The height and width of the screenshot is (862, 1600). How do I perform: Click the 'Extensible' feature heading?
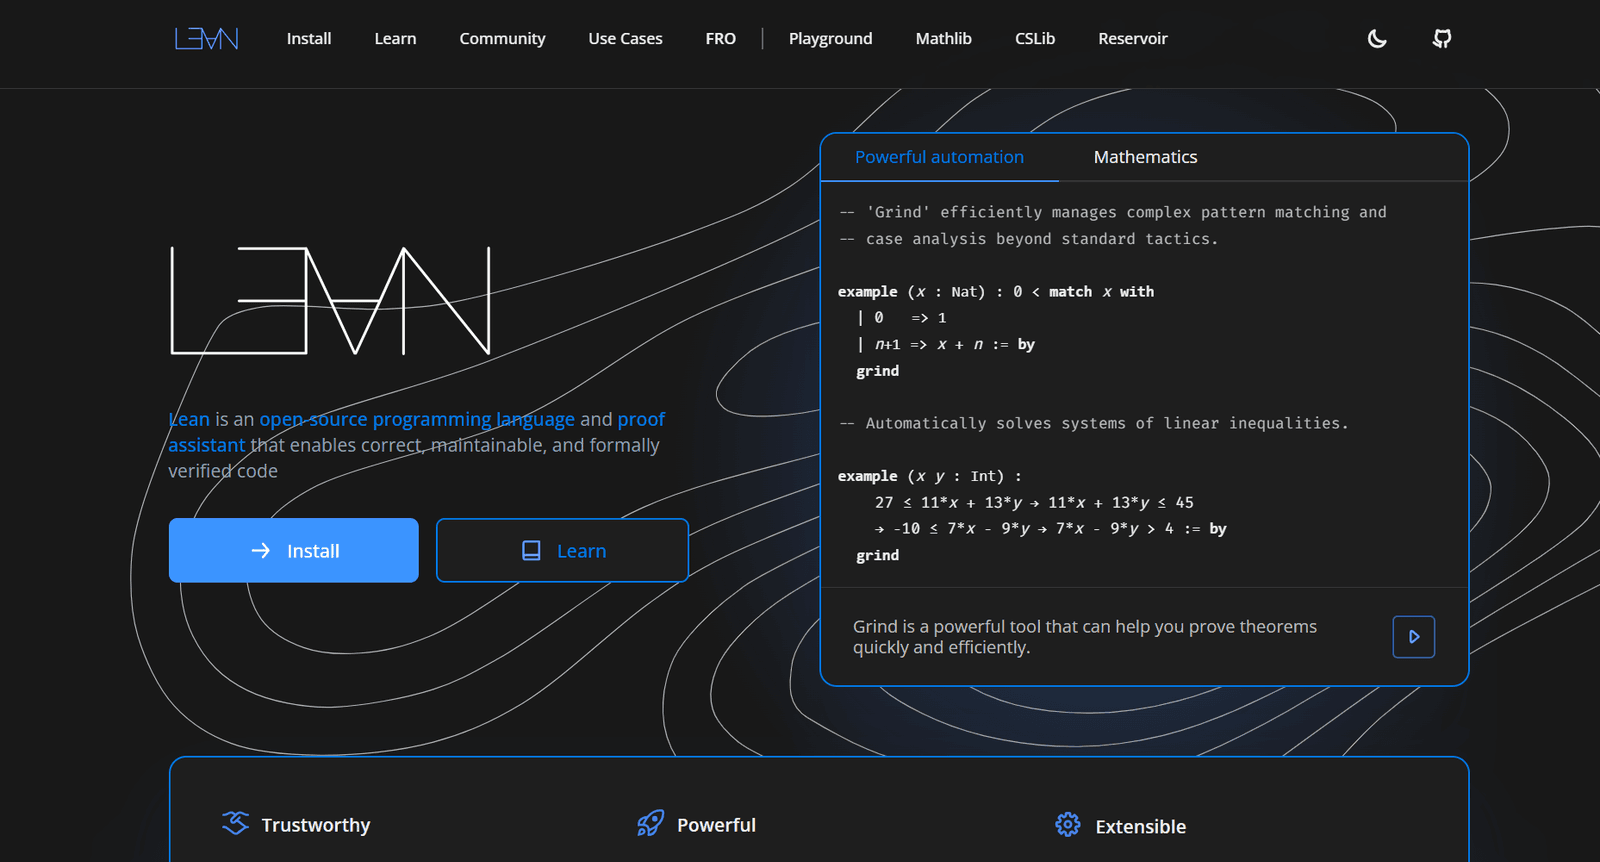1140,827
